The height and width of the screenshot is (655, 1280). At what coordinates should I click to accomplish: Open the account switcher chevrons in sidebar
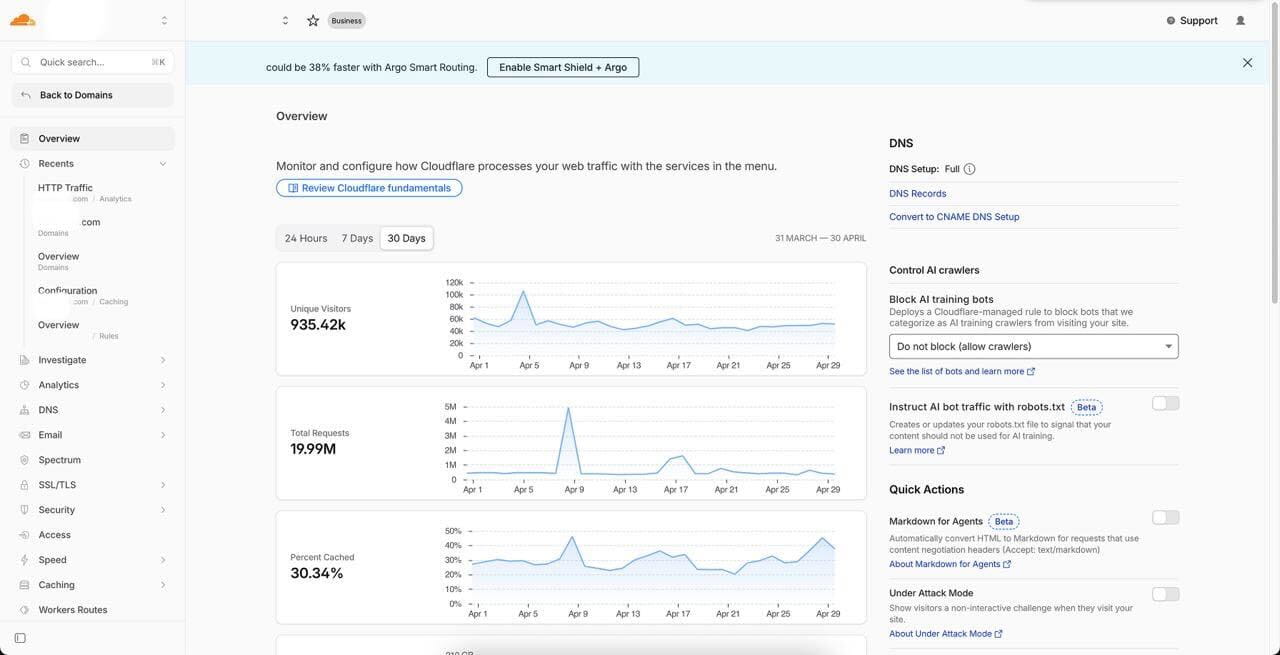tap(164, 20)
